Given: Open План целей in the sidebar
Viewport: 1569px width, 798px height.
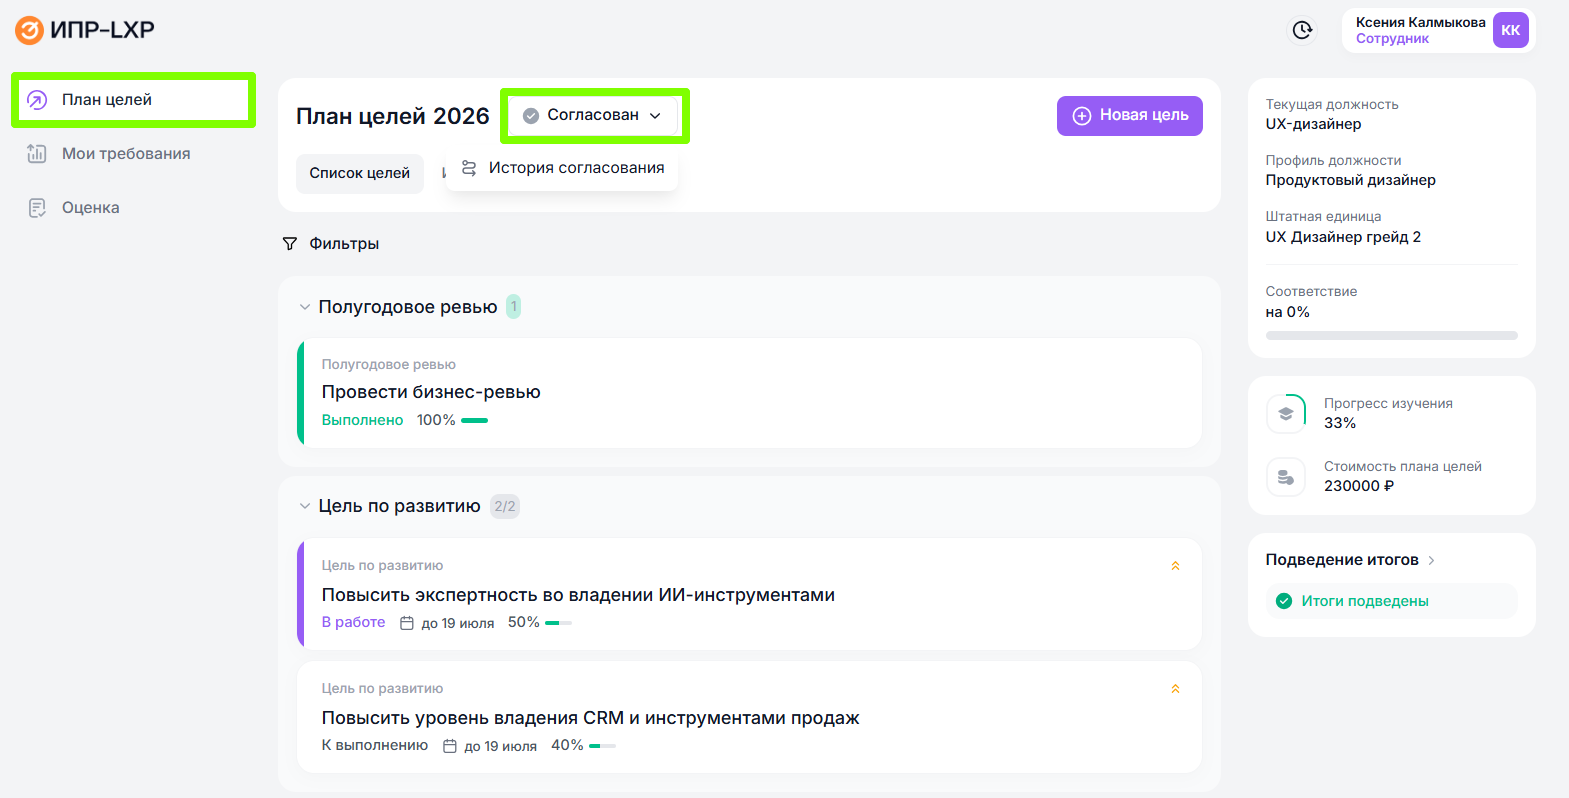Looking at the screenshot, I should [x=107, y=100].
